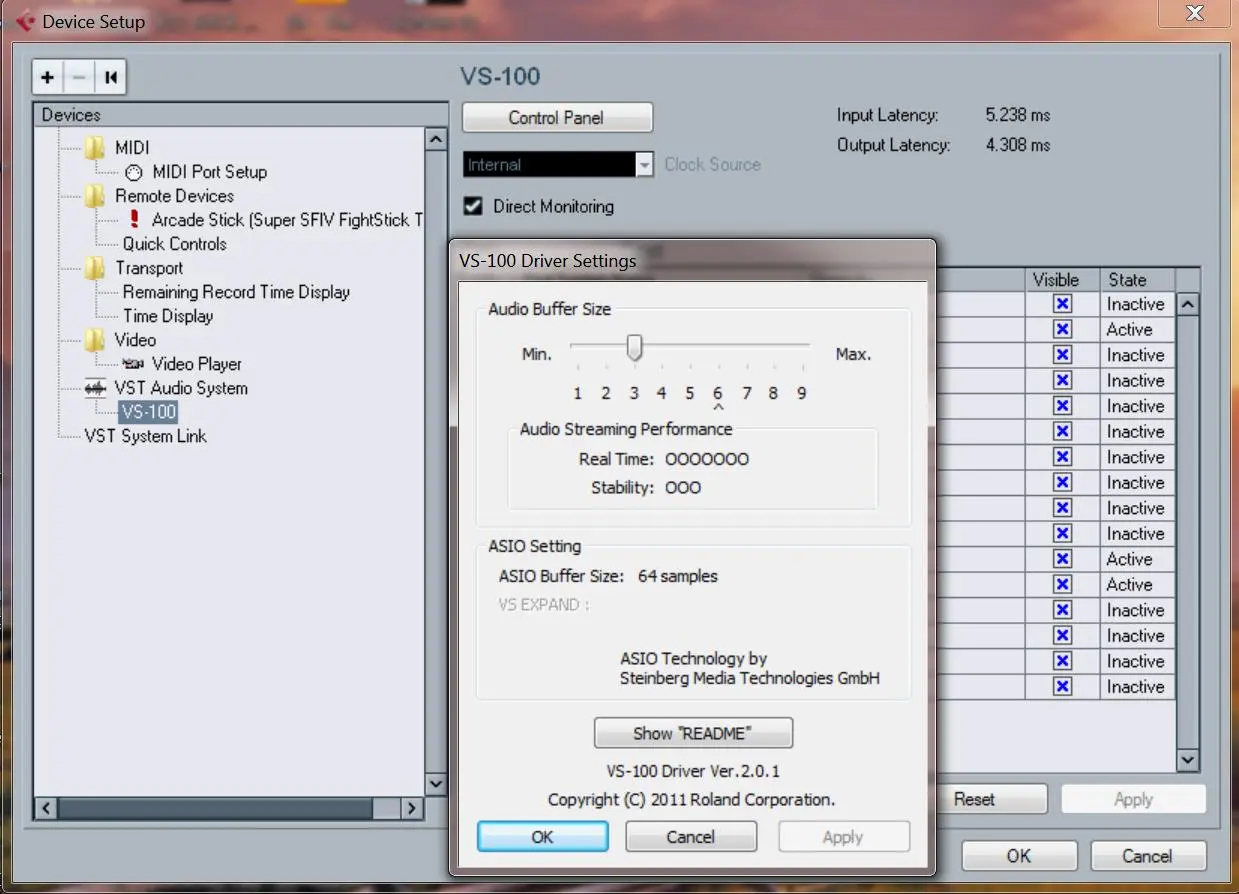Click the "64 samples" ASIO buffer value
The image size is (1239, 894).
[677, 576]
